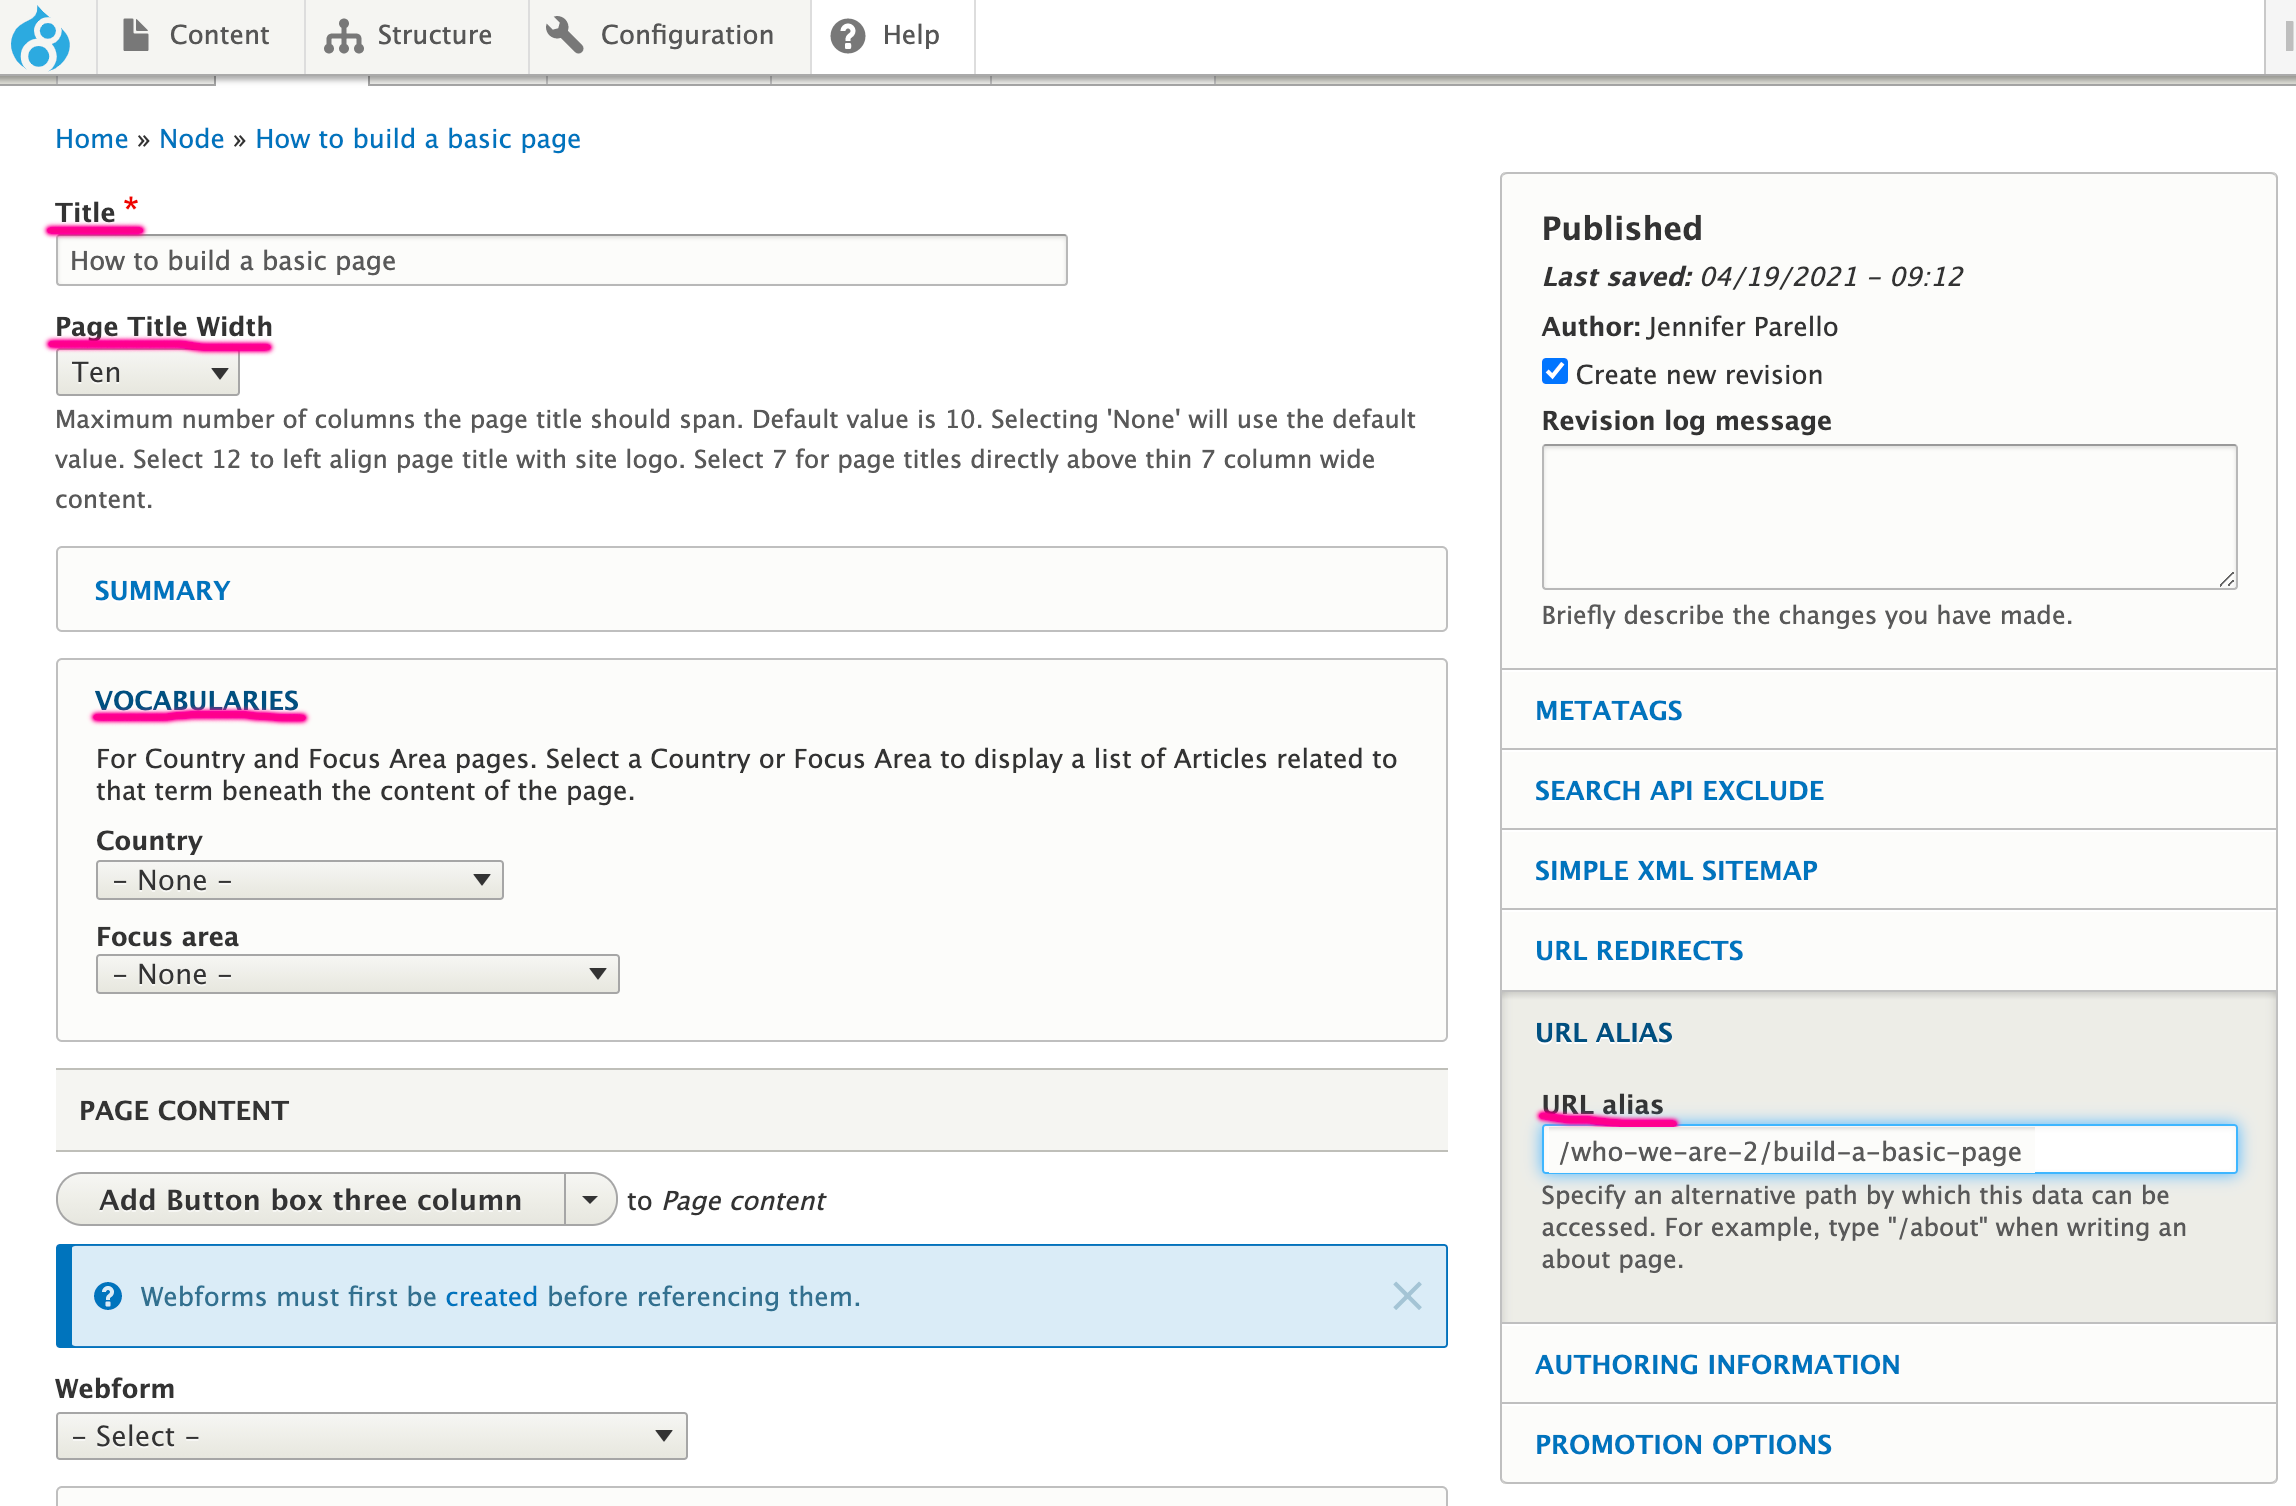Expand the AUTHORING INFORMATION section
Image resolution: width=2296 pixels, height=1506 pixels.
[x=1718, y=1364]
